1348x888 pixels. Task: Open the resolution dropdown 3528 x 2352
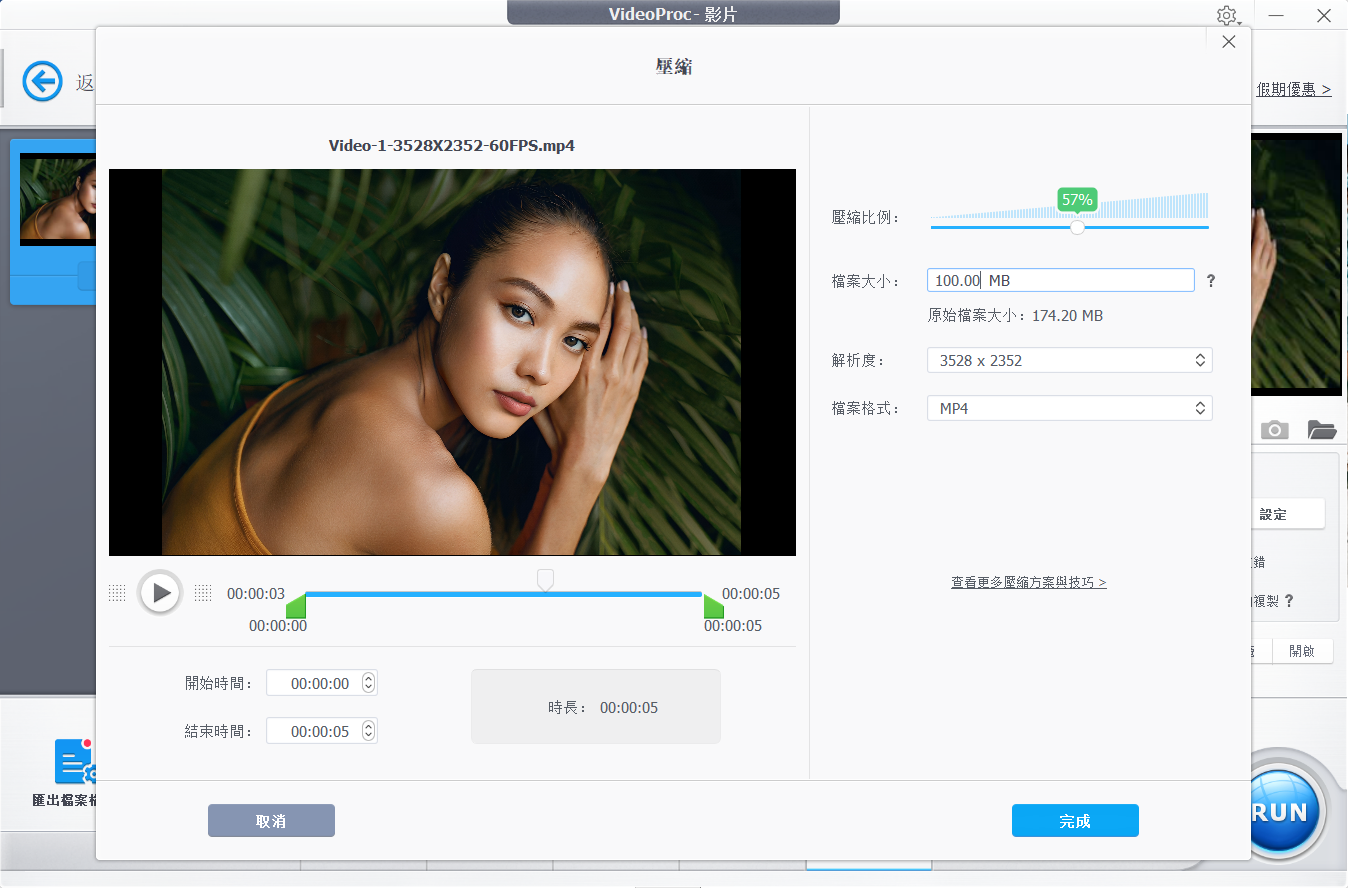(x=1069, y=360)
